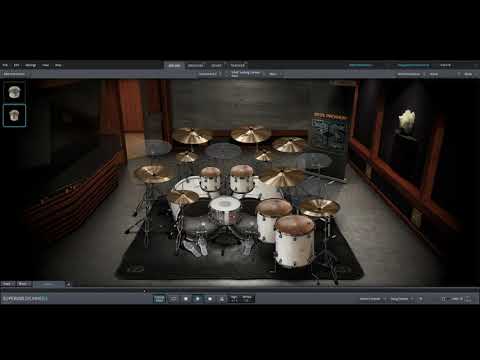Switch to the Tracker tab
Screen dimensions: 480x360
pos(237,65)
